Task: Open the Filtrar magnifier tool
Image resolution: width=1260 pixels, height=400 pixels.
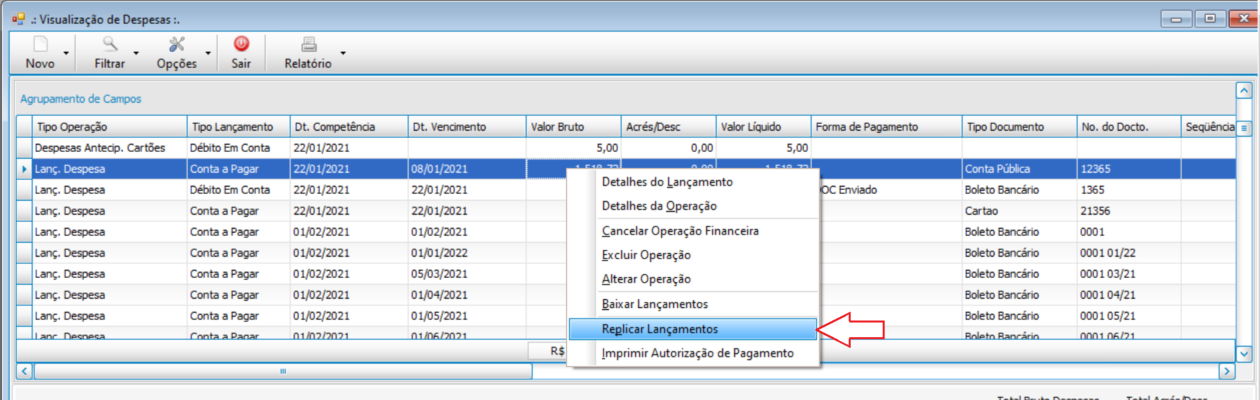Action: [x=110, y=44]
